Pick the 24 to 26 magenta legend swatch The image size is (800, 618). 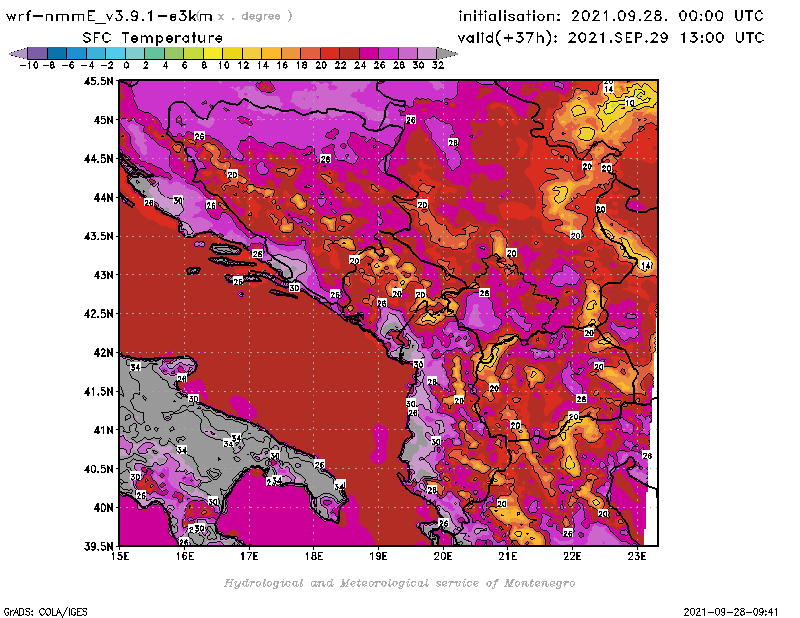pos(369,53)
